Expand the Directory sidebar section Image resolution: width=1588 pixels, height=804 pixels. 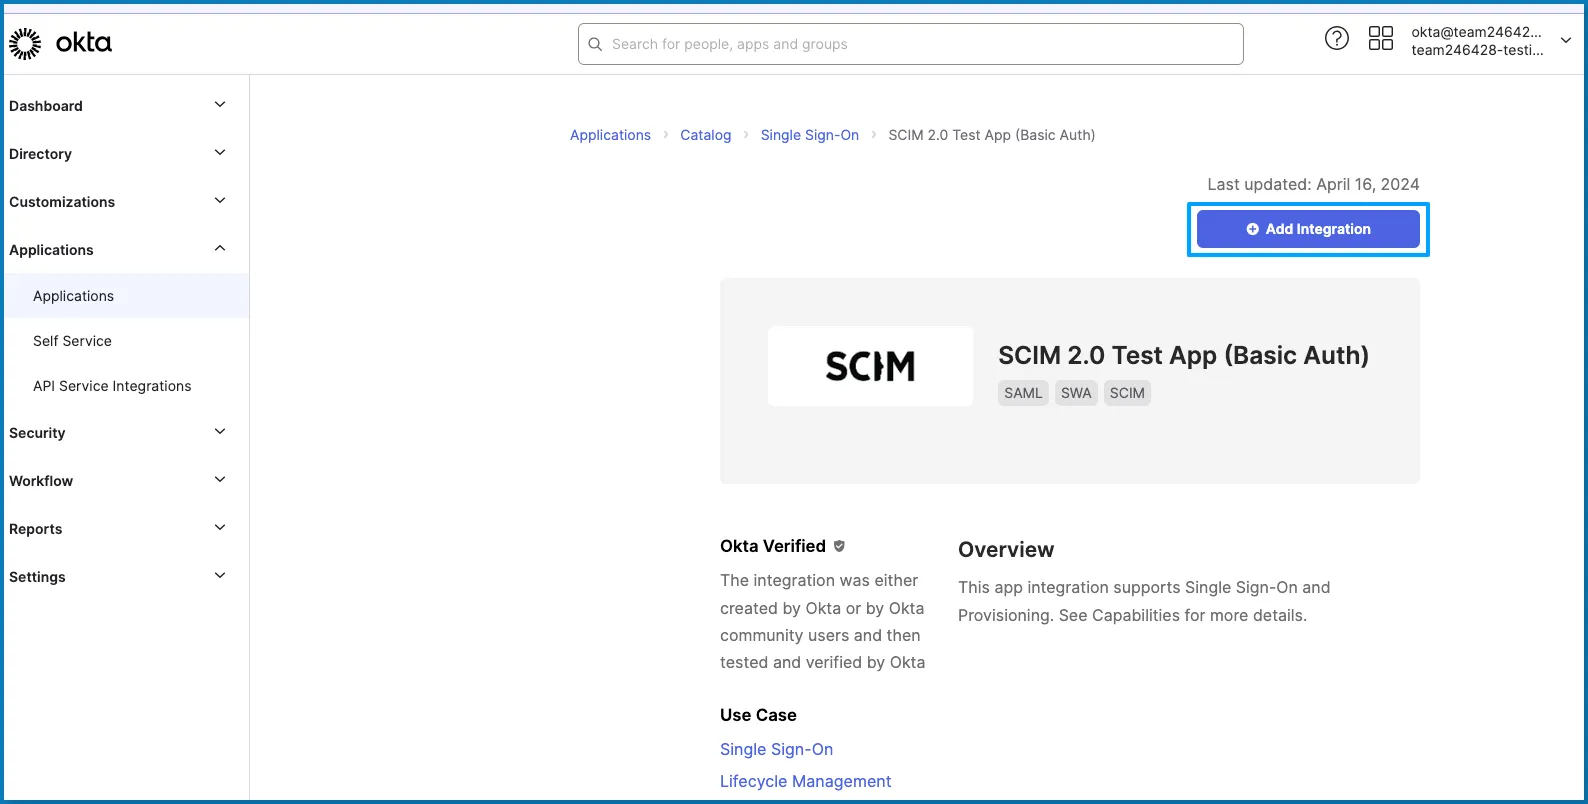[220, 153]
